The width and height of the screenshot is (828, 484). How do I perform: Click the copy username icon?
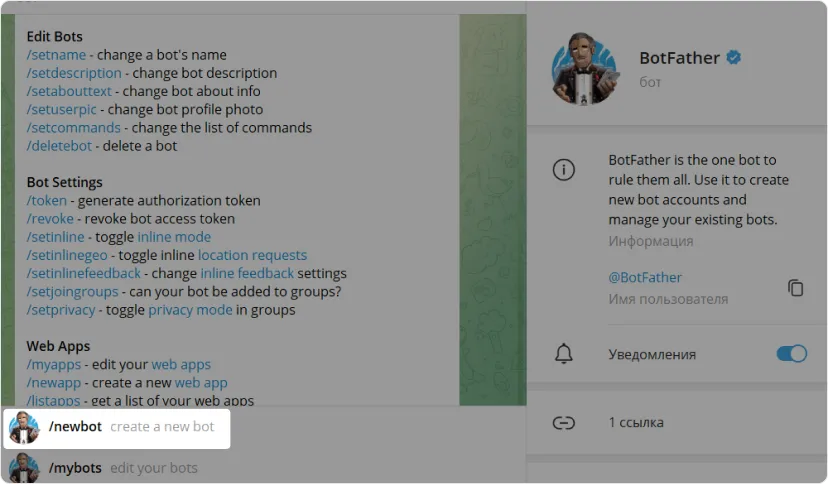[x=795, y=288]
